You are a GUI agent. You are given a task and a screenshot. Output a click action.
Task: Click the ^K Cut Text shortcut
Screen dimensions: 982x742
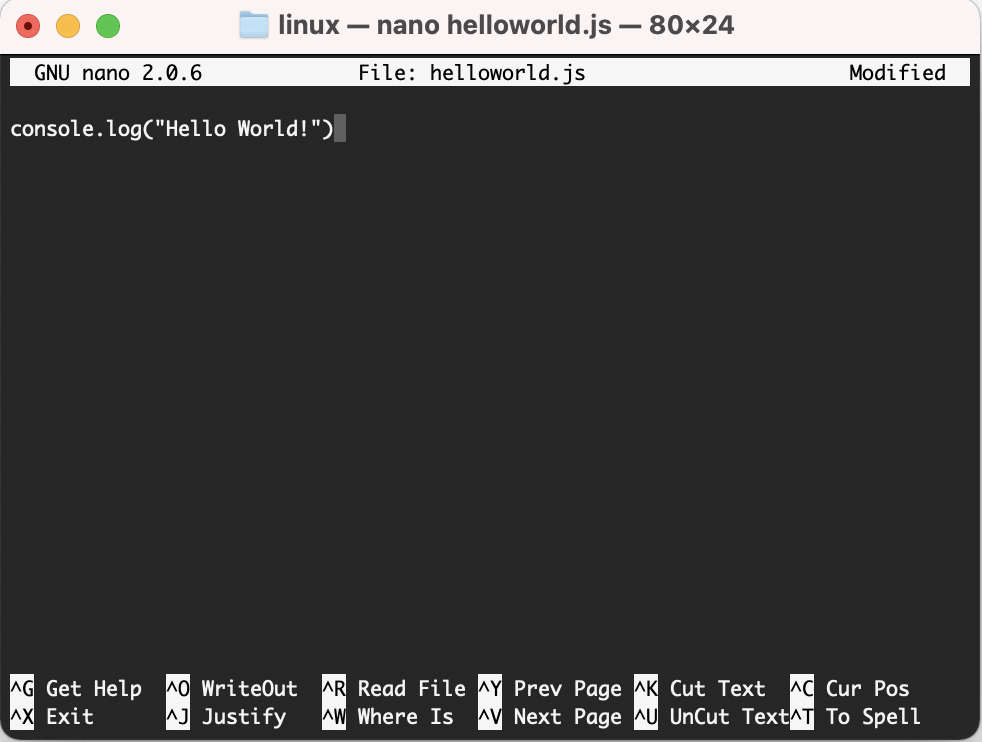(x=700, y=688)
